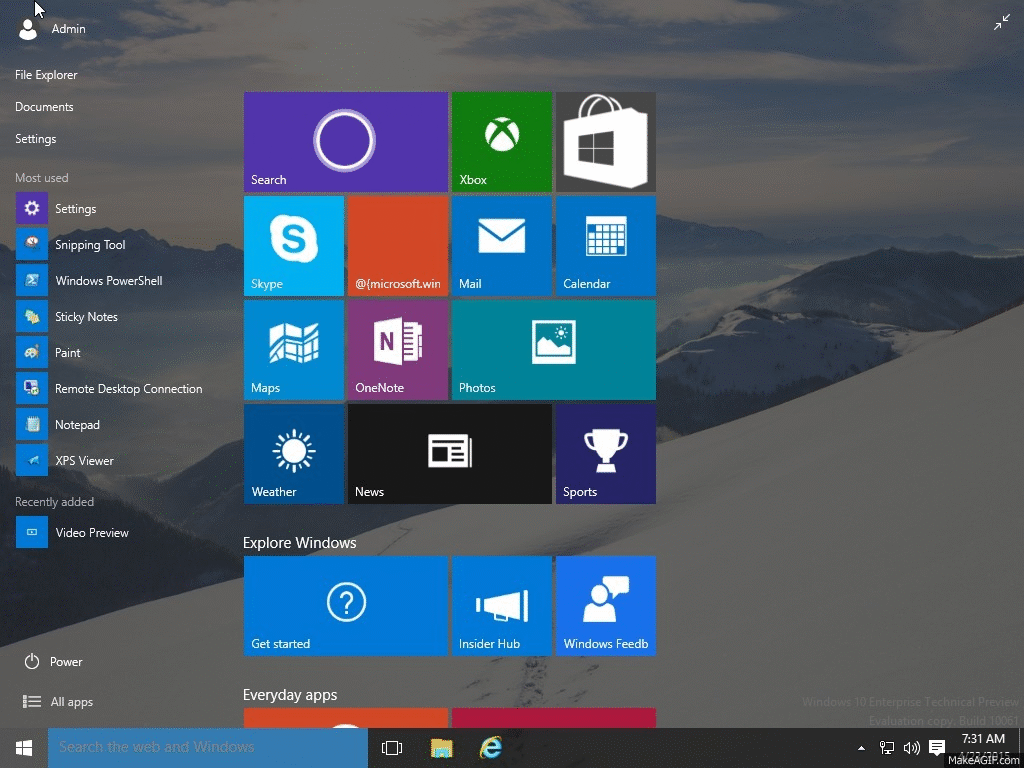
Task: Restore Start menu from full screen
Action: [1001, 22]
